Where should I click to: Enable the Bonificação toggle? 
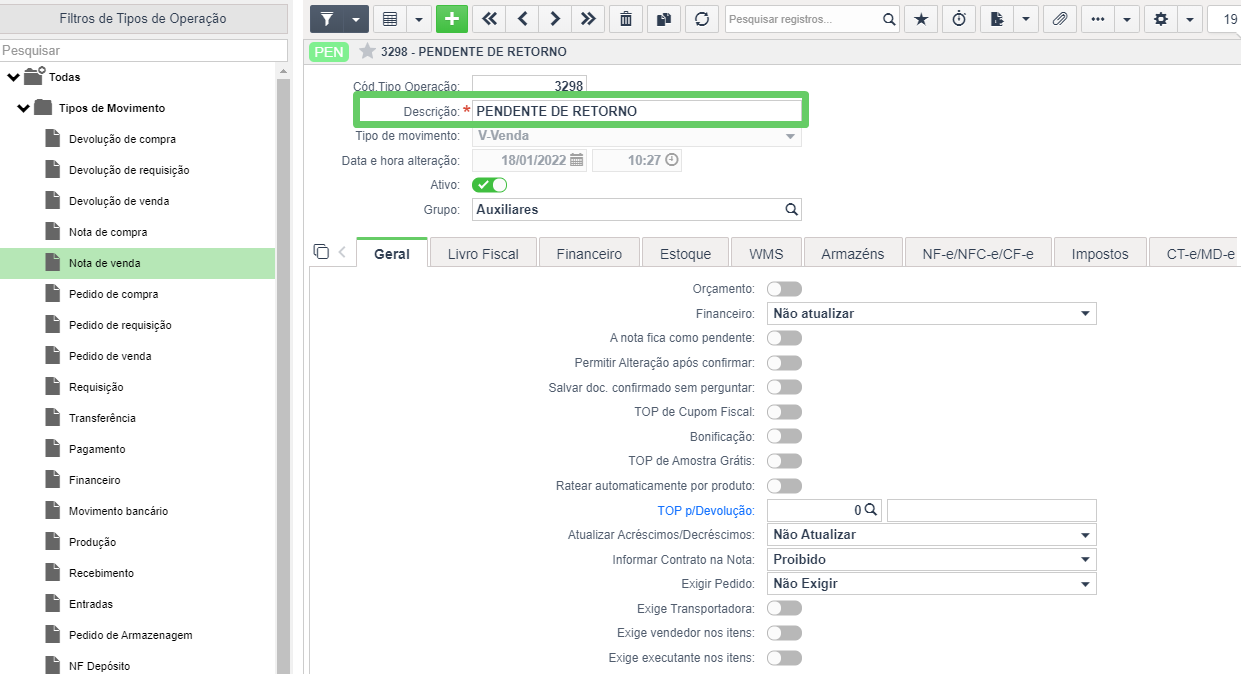click(784, 437)
